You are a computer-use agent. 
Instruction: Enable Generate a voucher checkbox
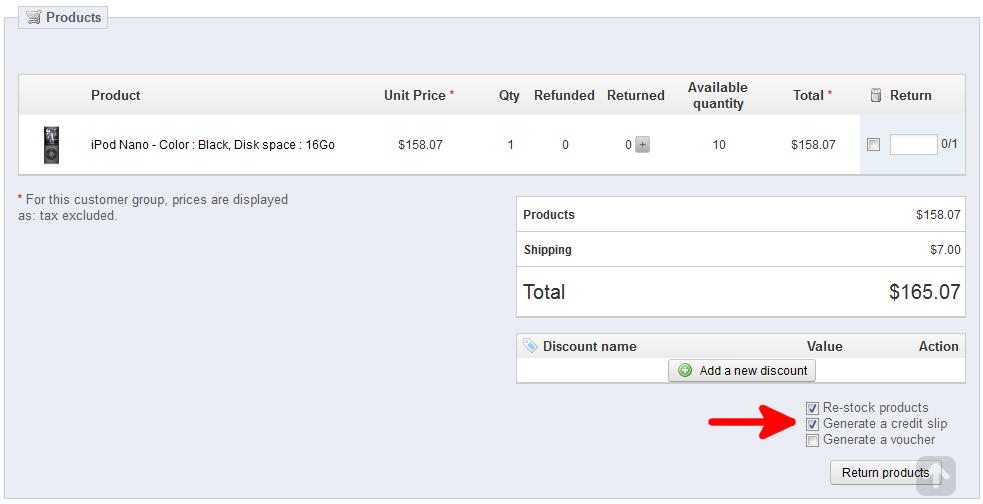812,441
